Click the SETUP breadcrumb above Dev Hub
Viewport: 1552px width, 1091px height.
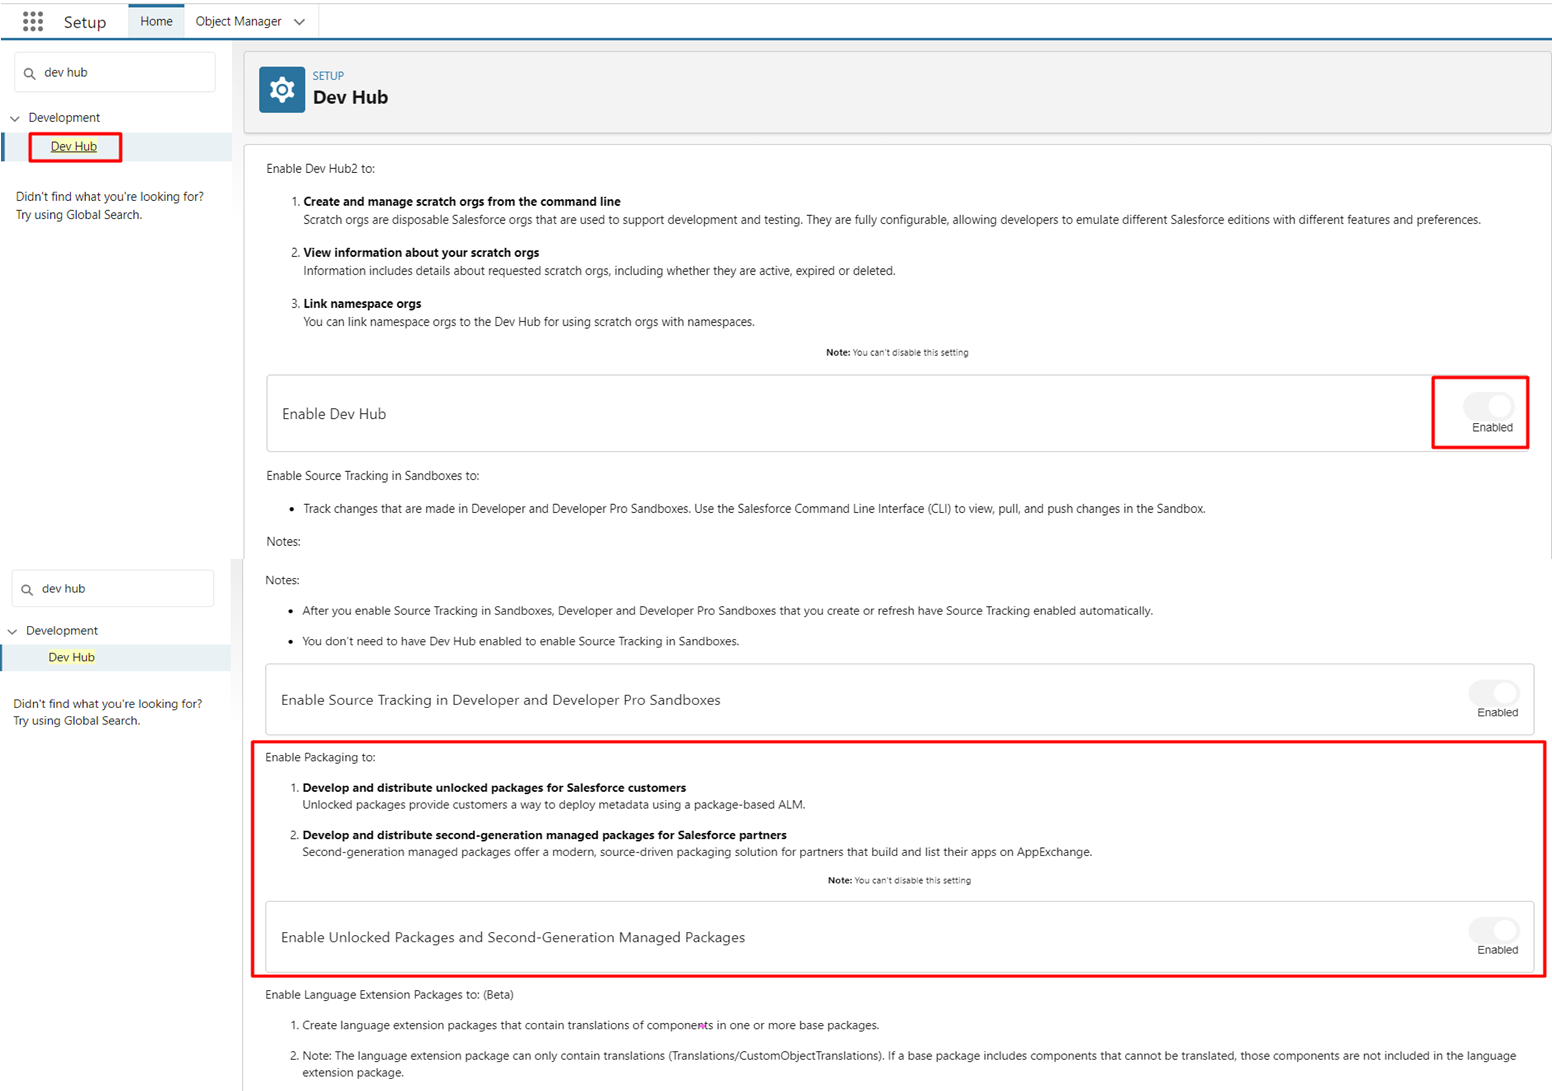[x=328, y=76]
